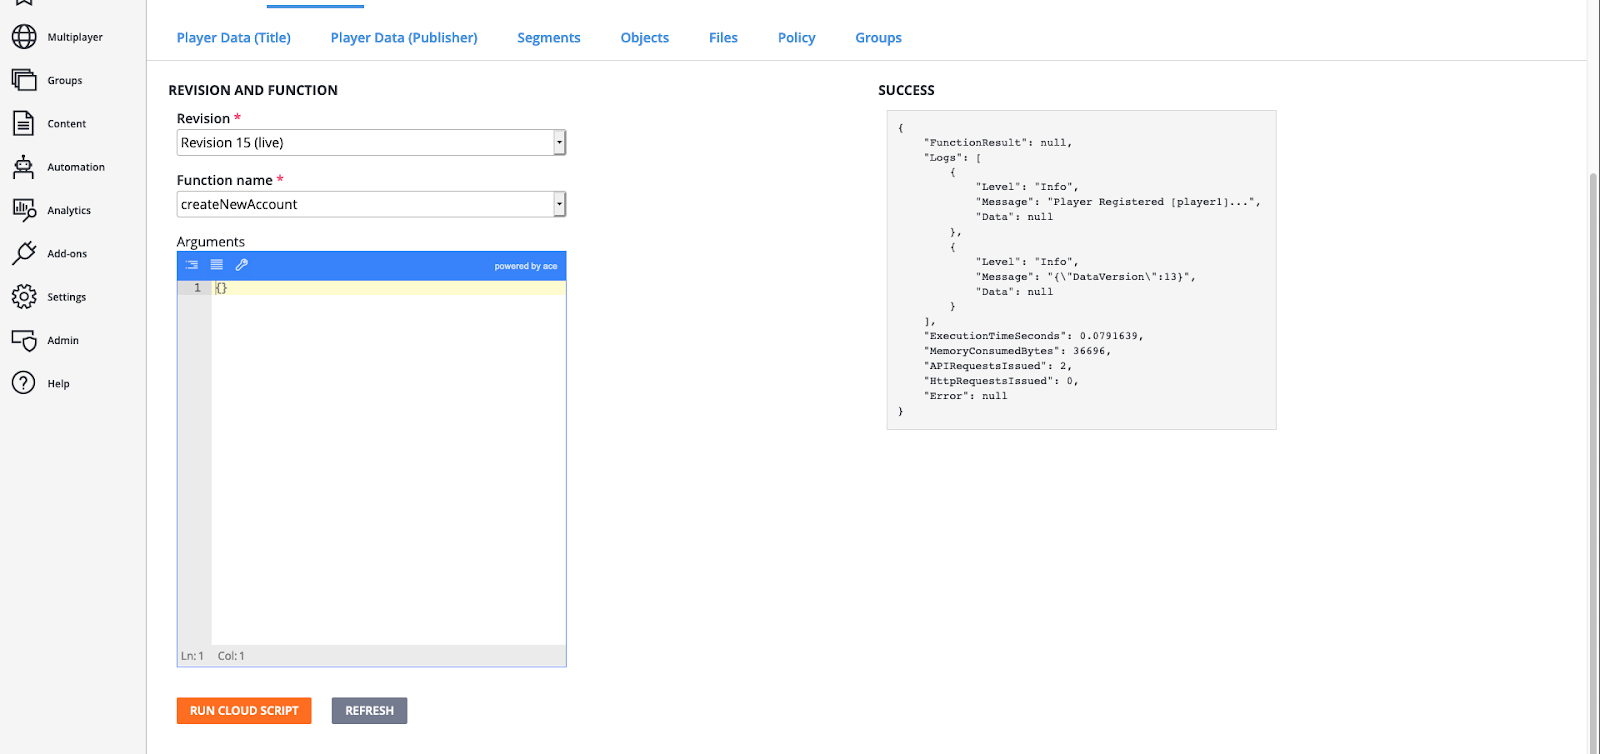Image resolution: width=1600 pixels, height=754 pixels.
Task: Open the Settings gear icon in the sidebar
Action: coord(24,297)
